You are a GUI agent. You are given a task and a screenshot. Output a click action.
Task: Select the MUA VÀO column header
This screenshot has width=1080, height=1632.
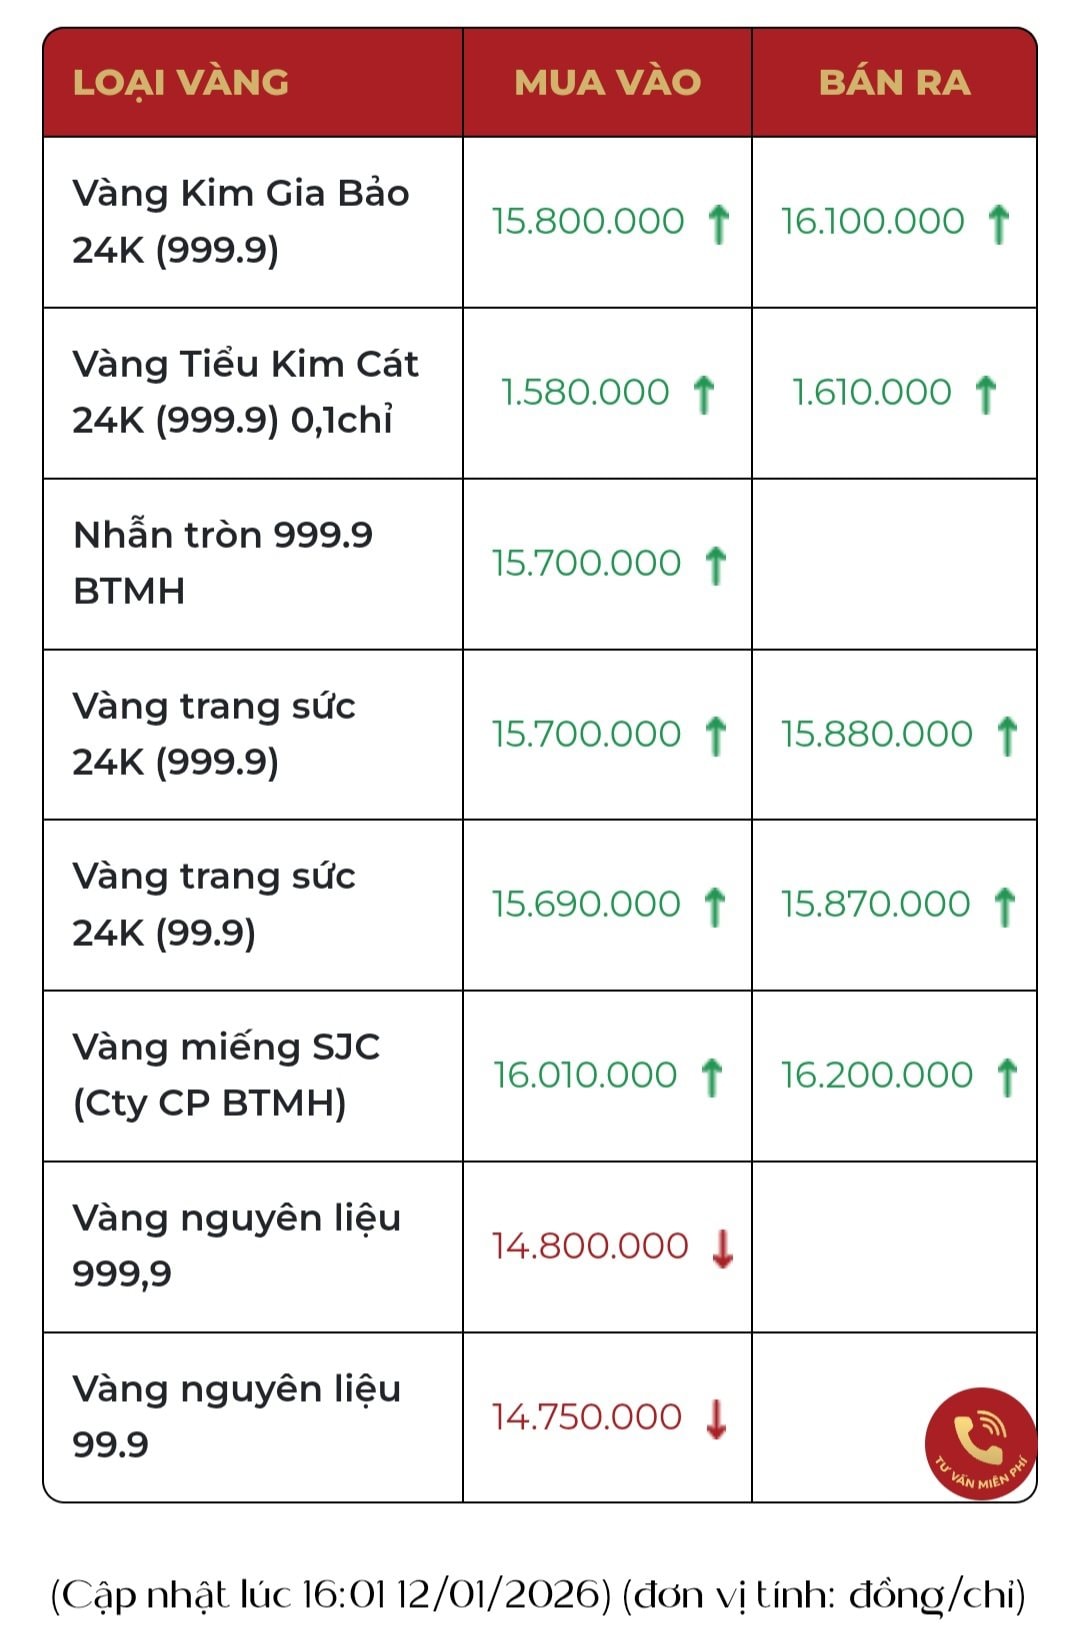click(x=607, y=82)
